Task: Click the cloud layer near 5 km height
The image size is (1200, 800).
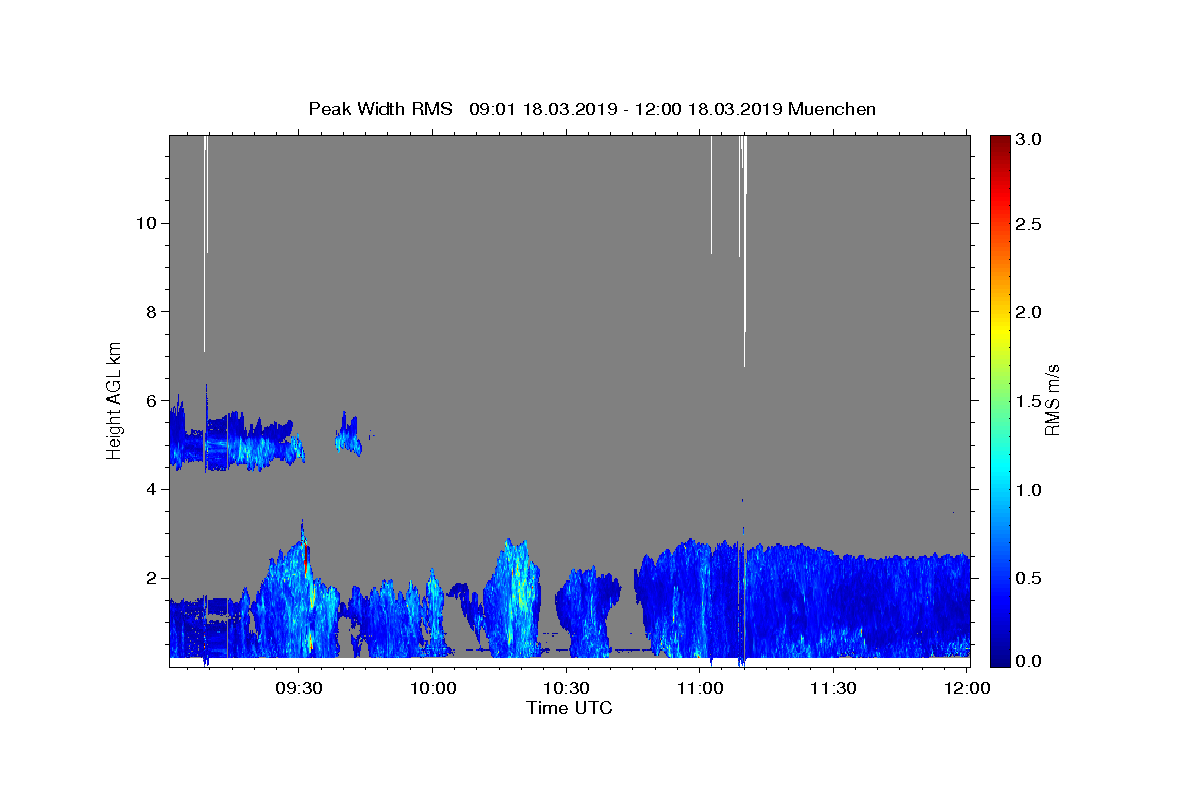Action: point(237,441)
